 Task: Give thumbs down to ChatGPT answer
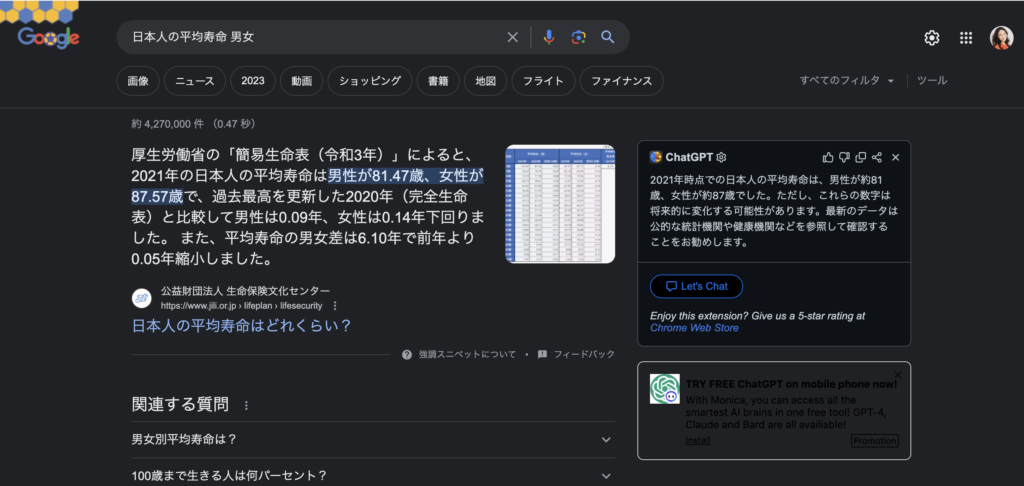[844, 157]
